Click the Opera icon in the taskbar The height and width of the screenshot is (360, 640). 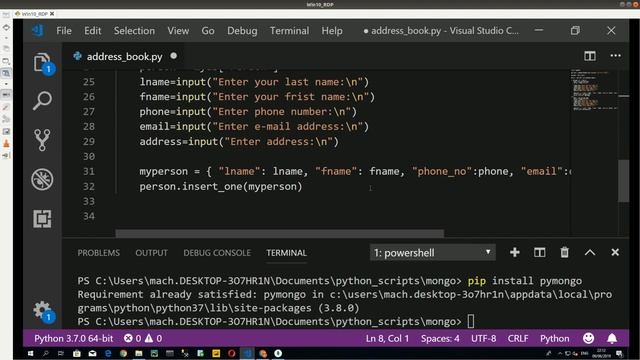tap(231, 353)
